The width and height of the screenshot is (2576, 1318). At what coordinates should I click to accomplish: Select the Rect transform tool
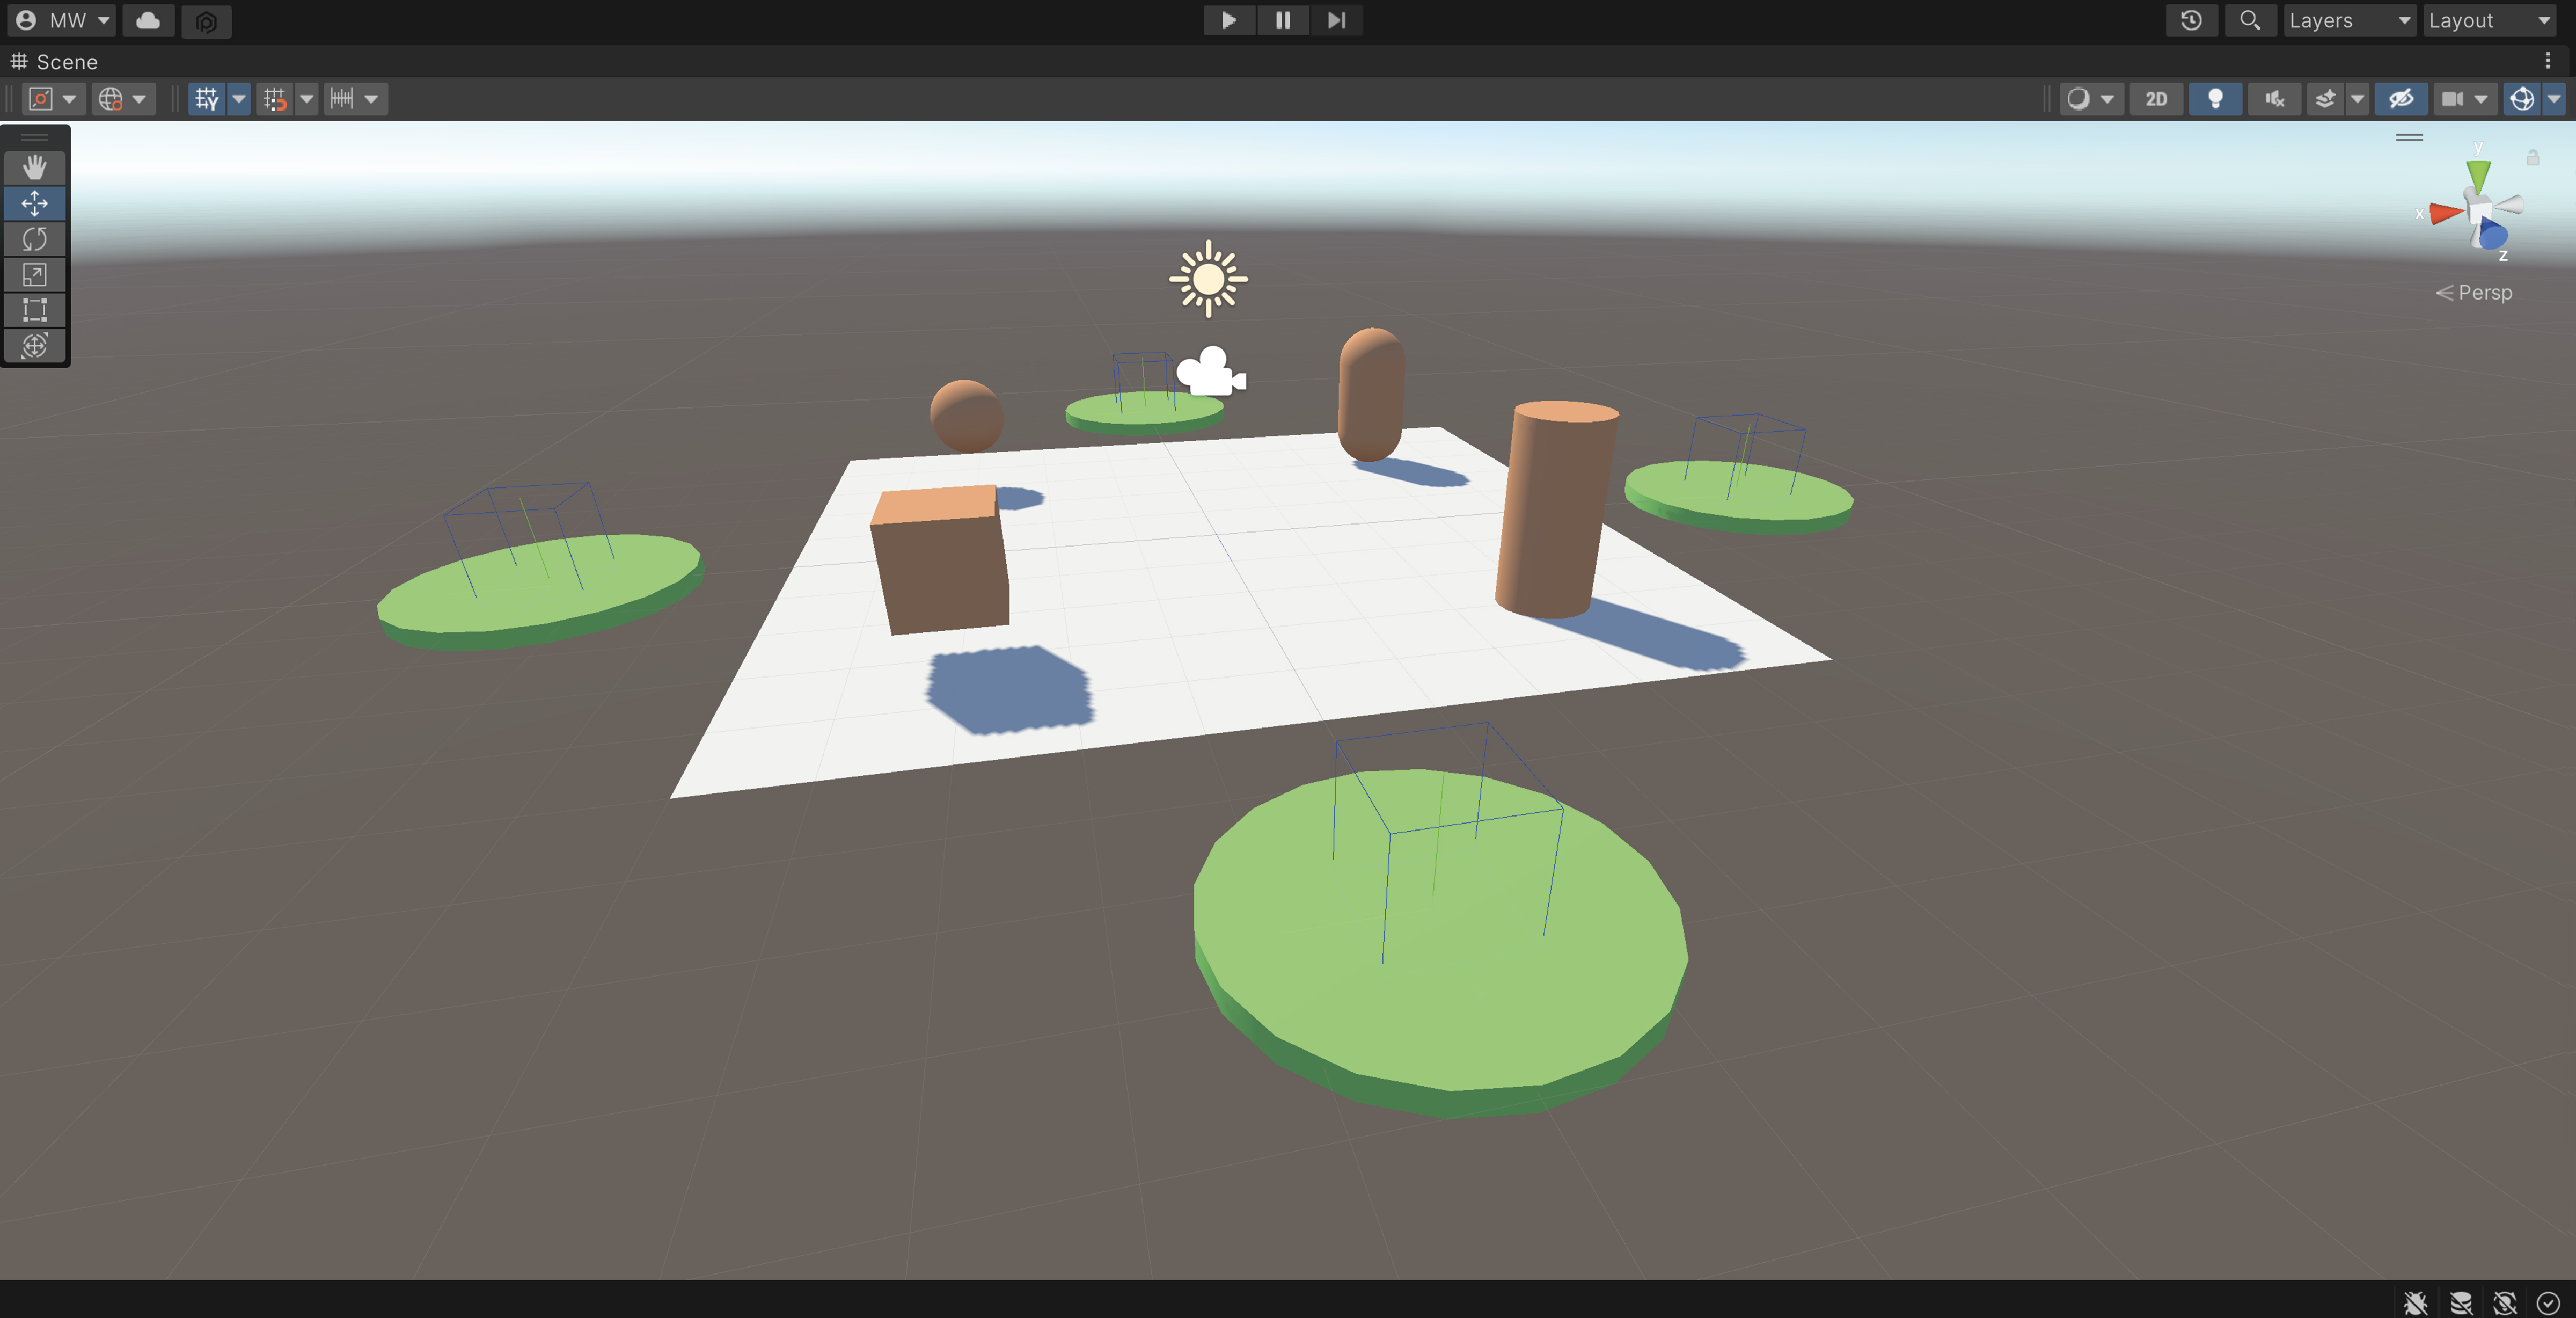click(35, 310)
